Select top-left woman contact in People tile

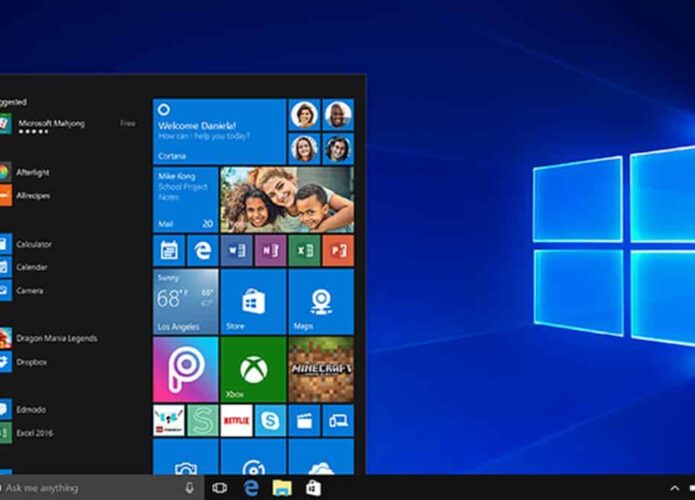pos(305,115)
